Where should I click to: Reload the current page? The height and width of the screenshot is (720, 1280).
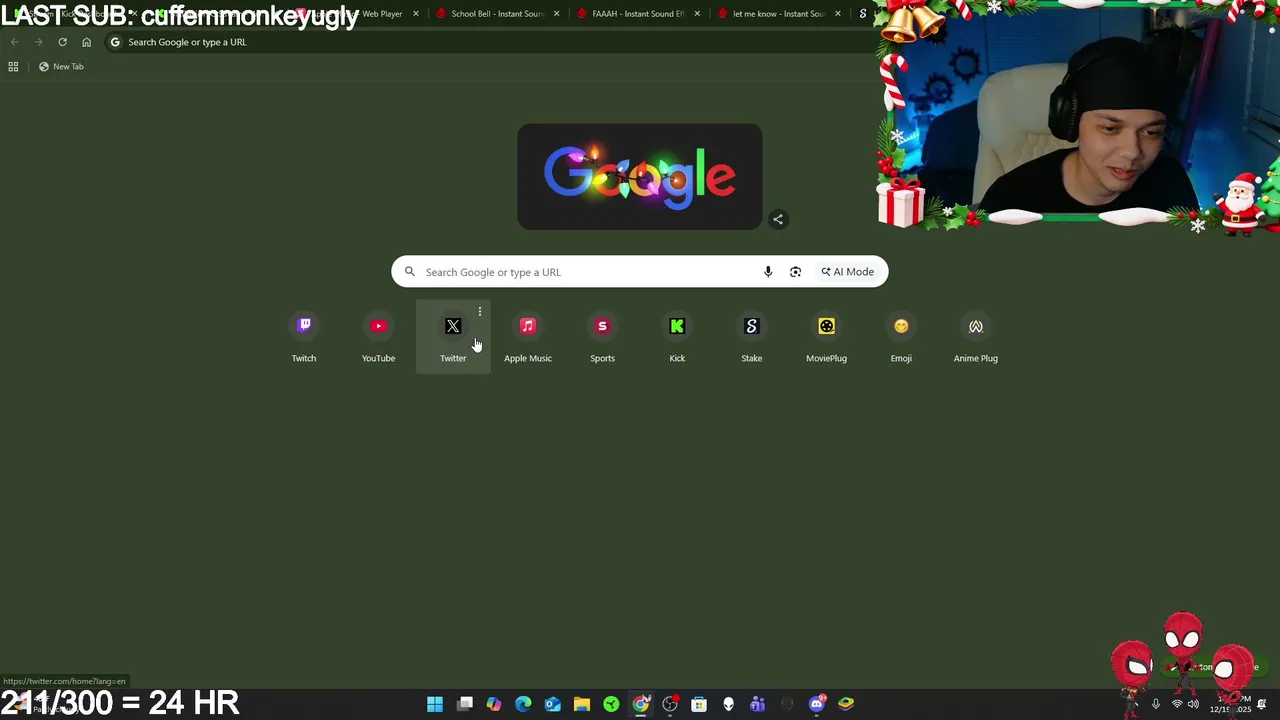click(x=62, y=42)
